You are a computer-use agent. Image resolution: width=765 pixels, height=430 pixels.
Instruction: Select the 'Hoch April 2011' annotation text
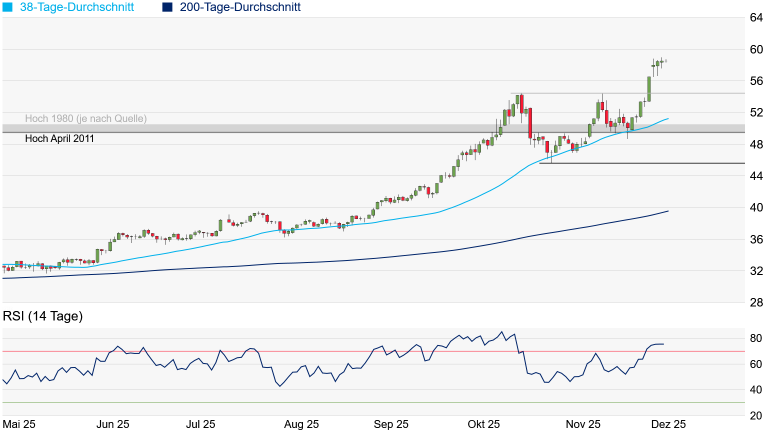60,139
